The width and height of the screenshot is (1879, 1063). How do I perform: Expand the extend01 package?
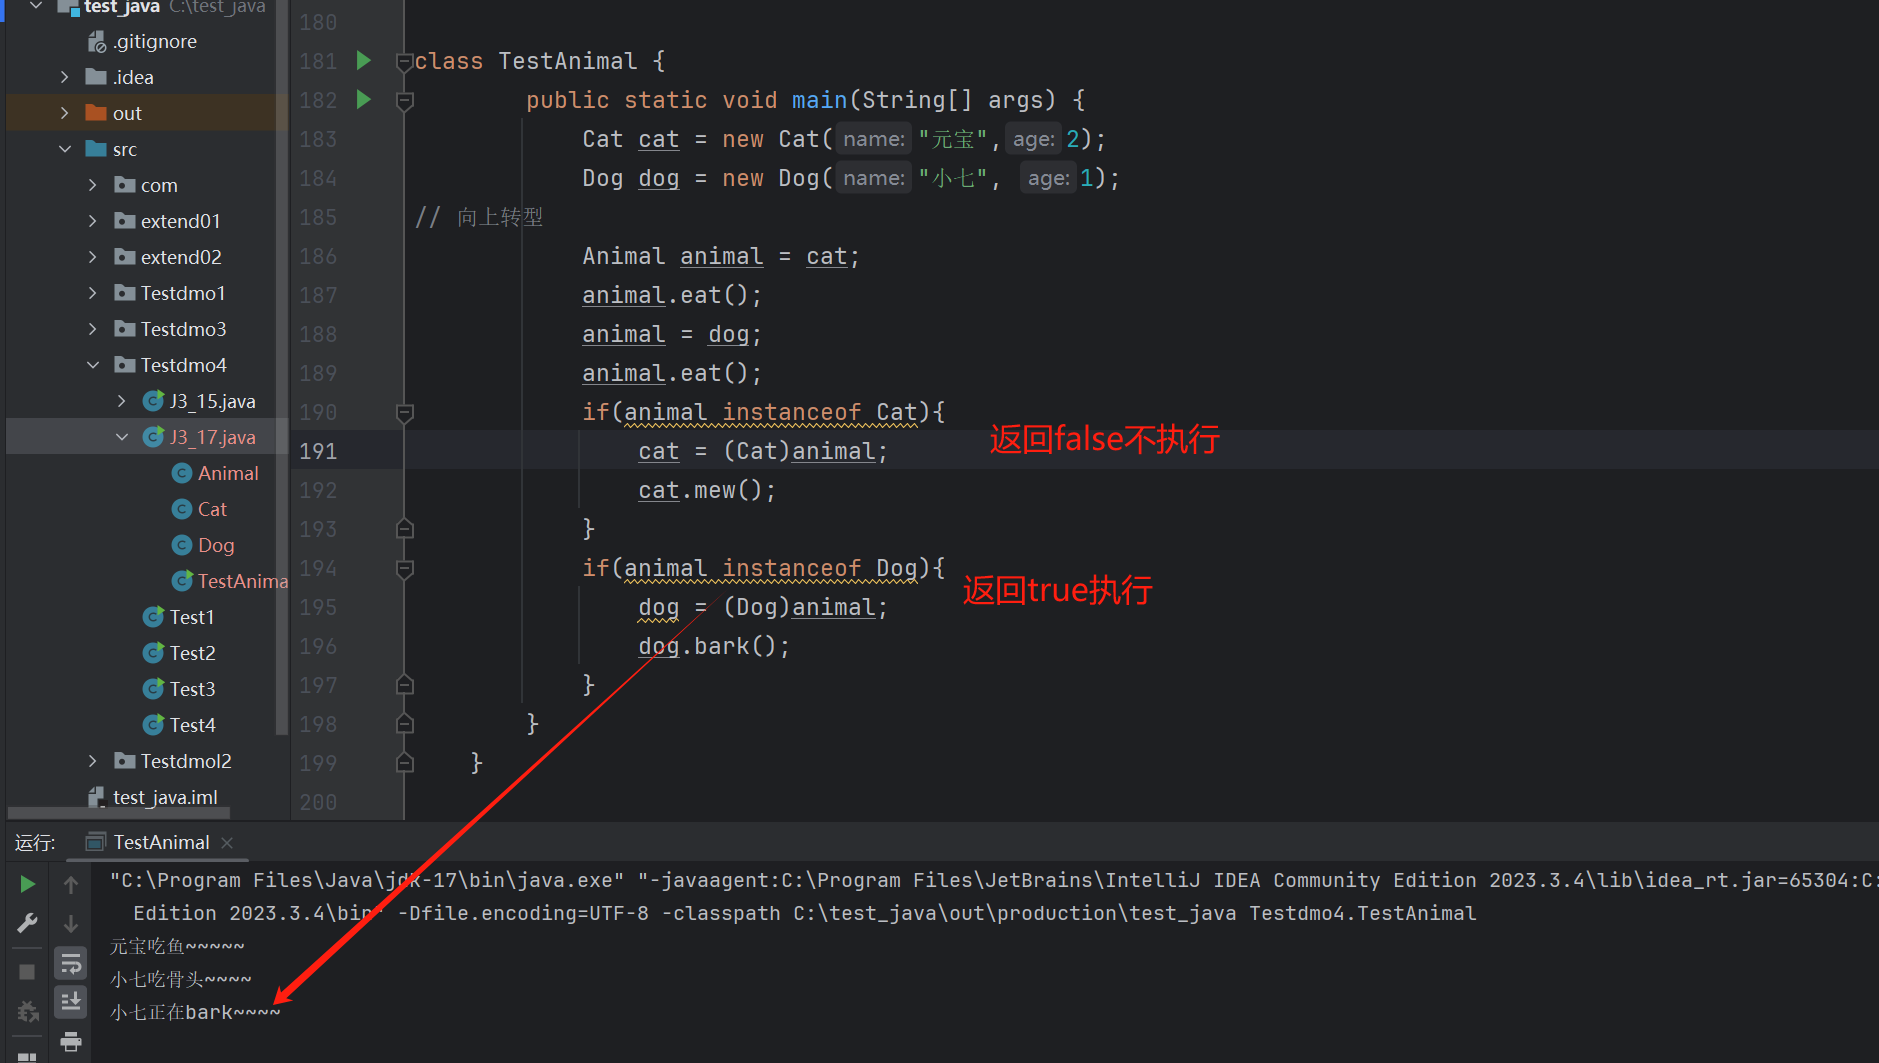(93, 221)
